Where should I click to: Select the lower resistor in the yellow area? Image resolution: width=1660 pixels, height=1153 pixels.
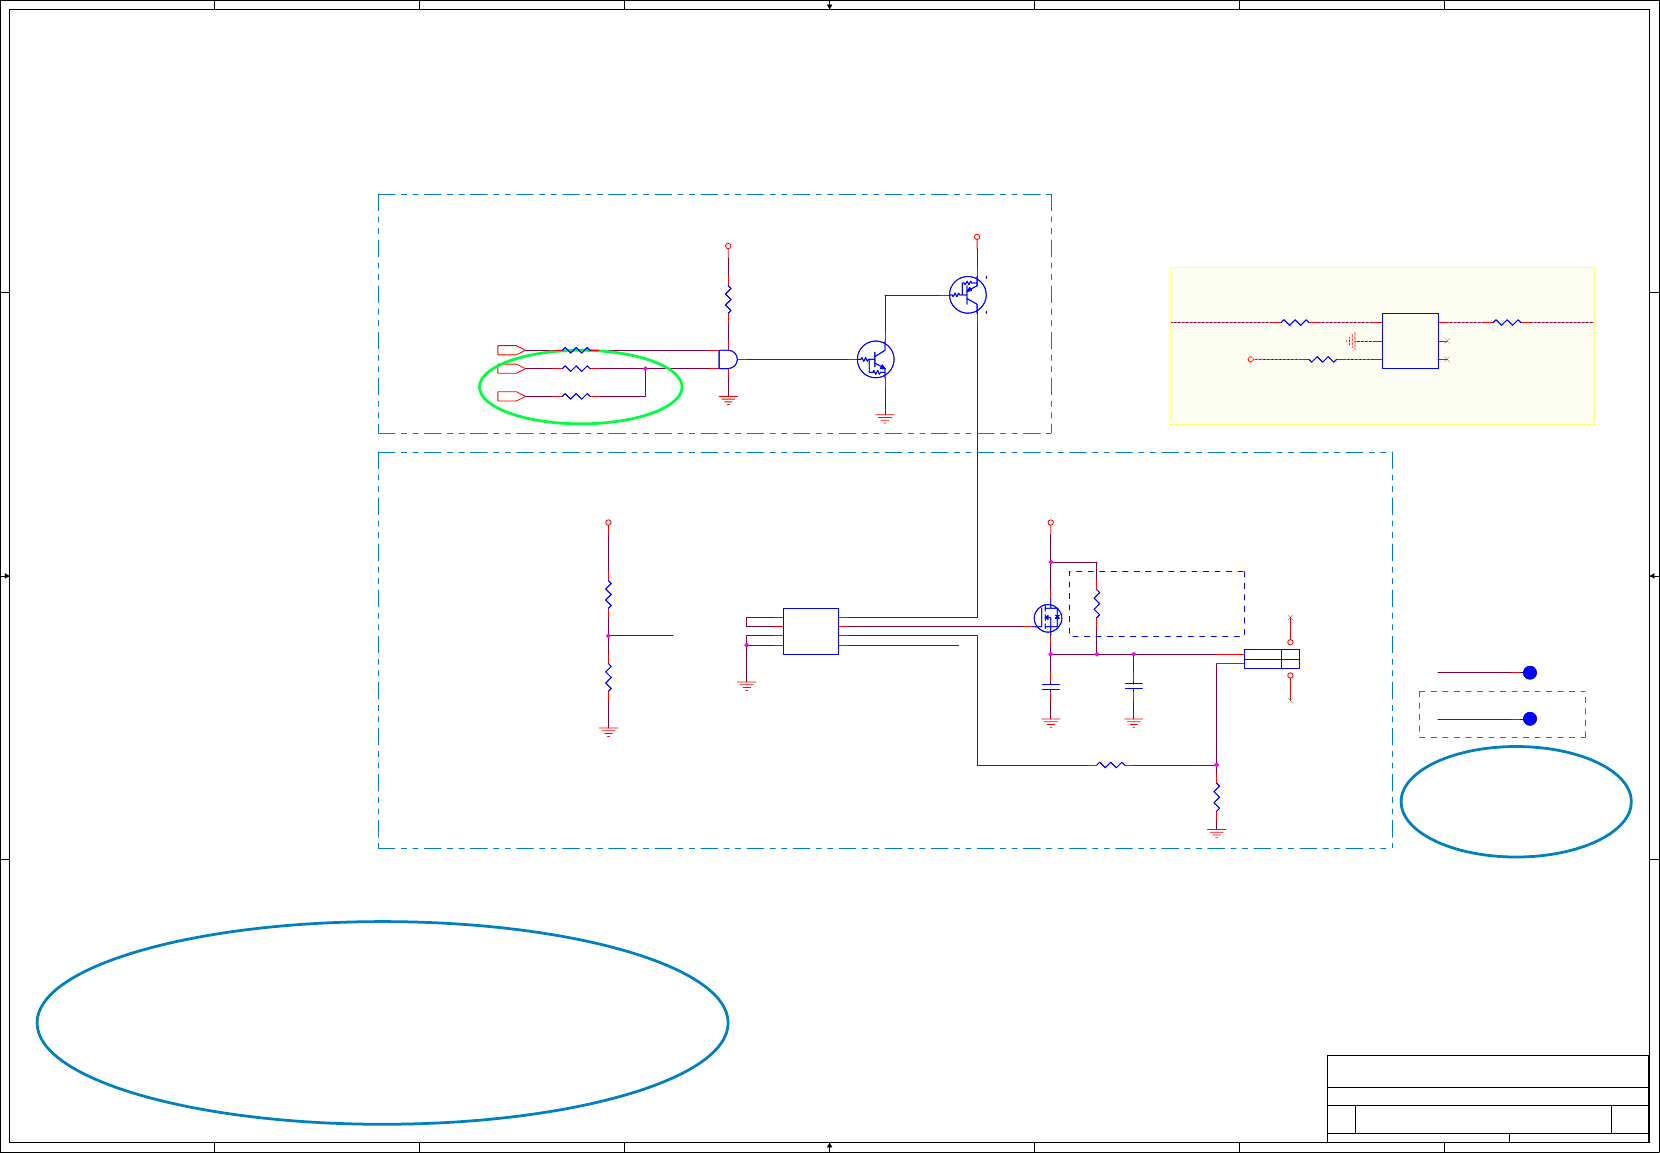coord(1323,359)
